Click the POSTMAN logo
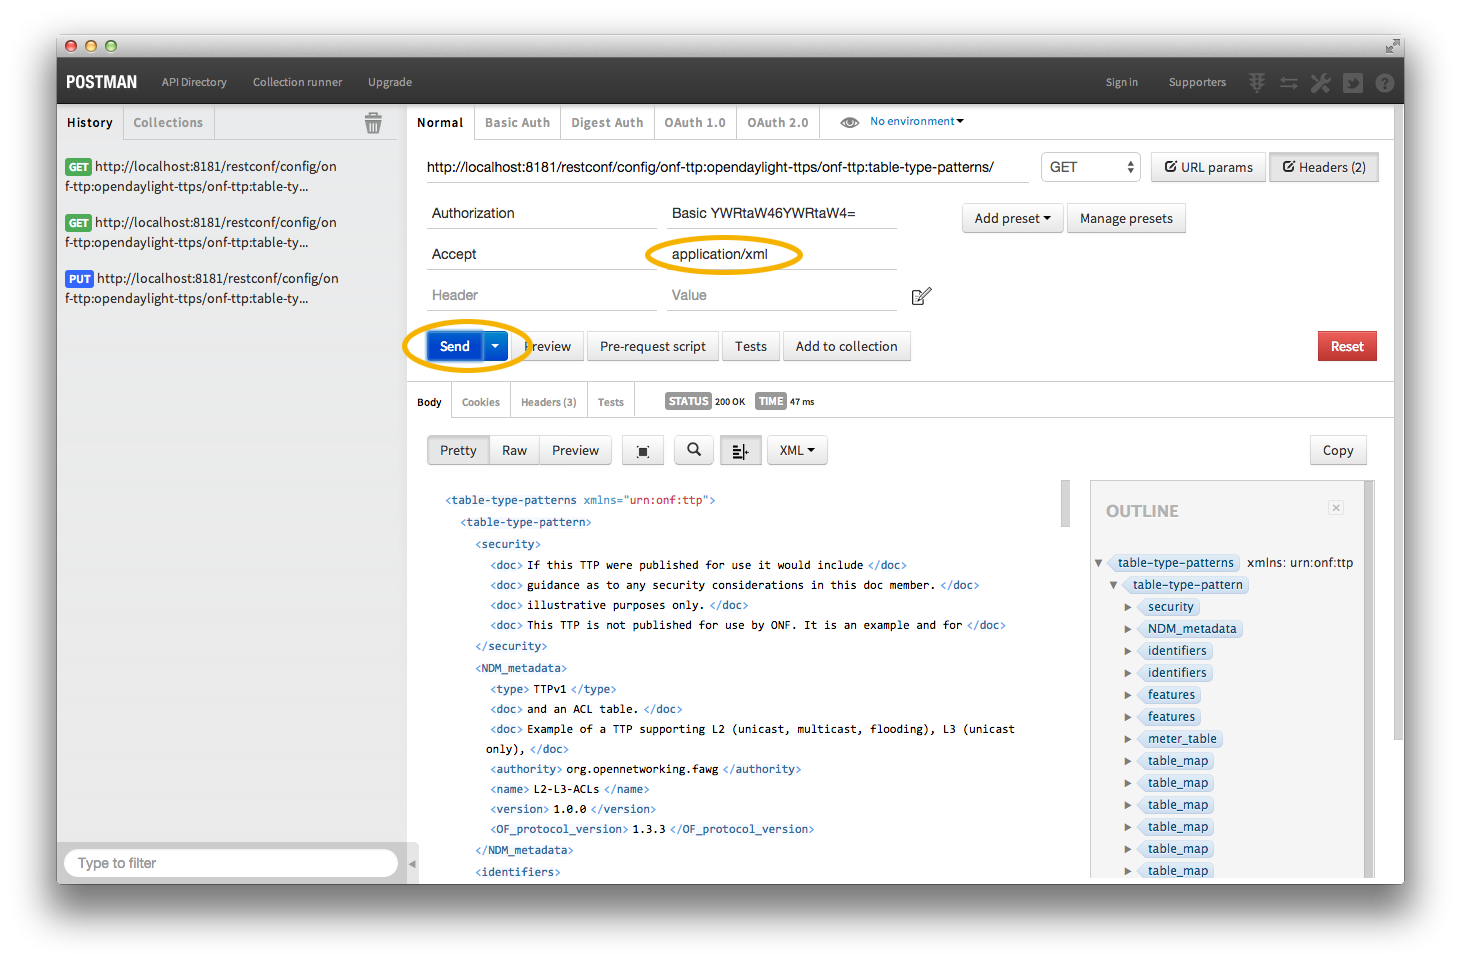1461x963 pixels. 101,82
